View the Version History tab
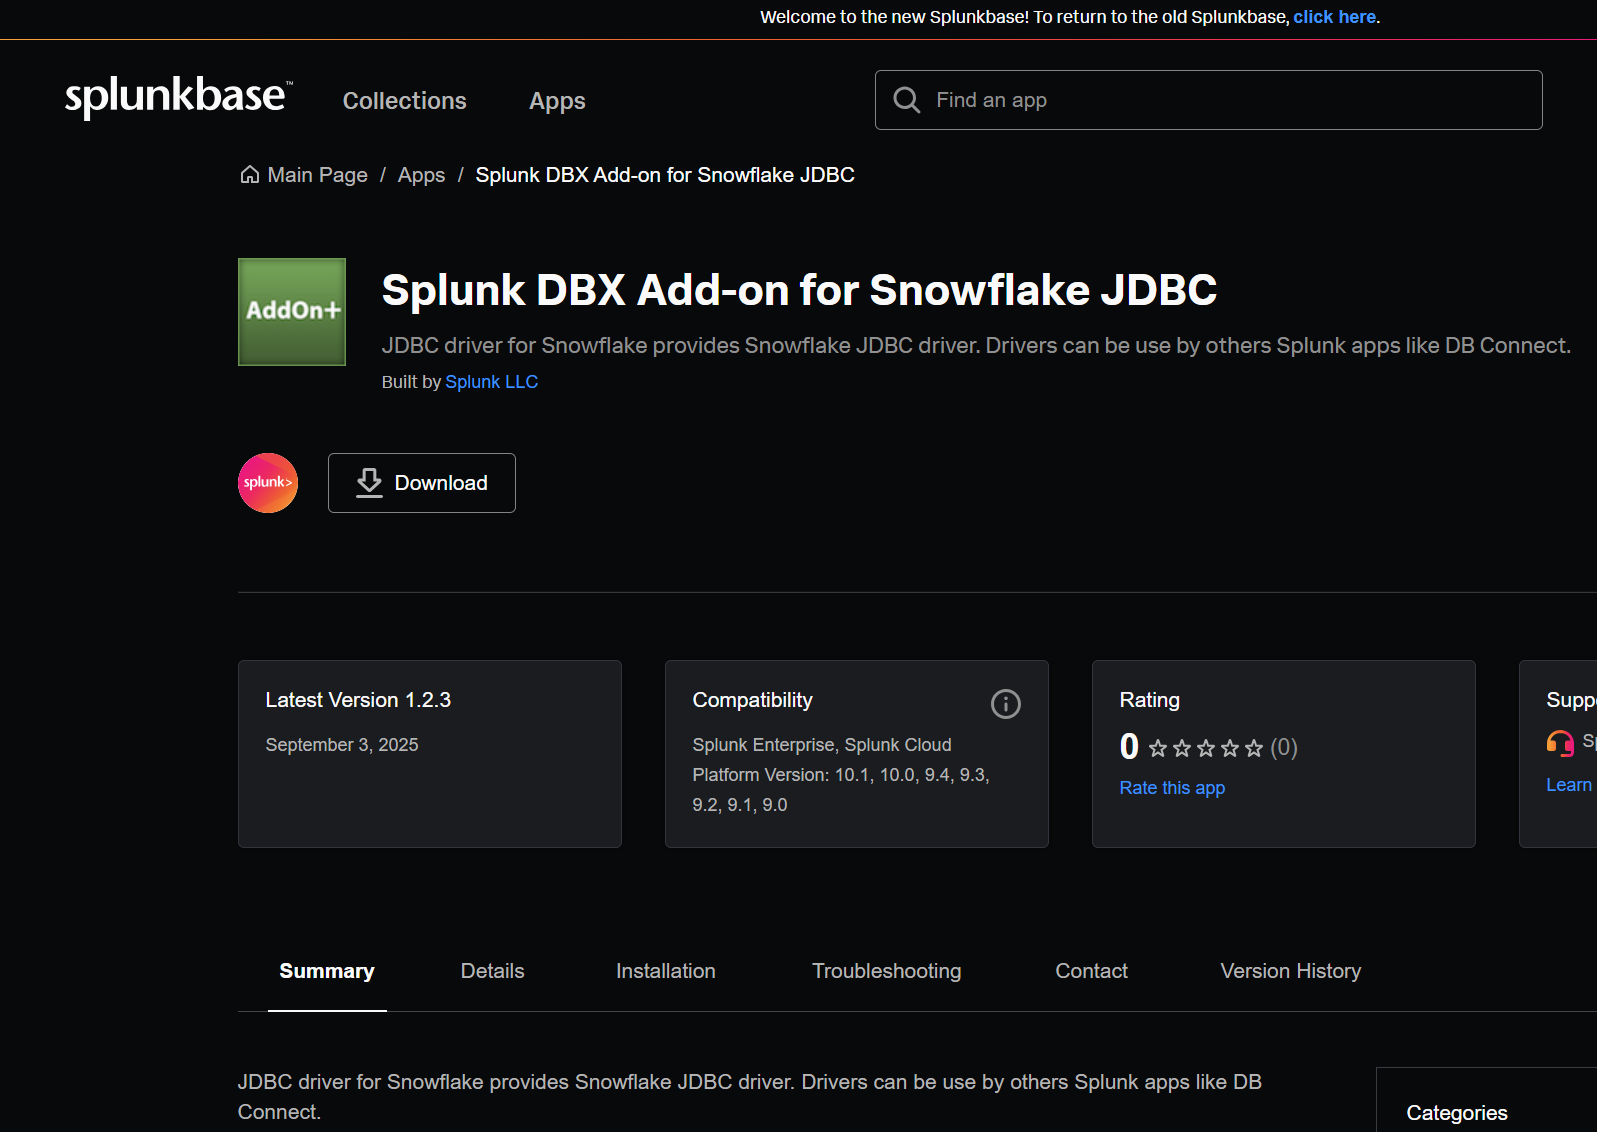The height and width of the screenshot is (1132, 1597). tap(1291, 971)
